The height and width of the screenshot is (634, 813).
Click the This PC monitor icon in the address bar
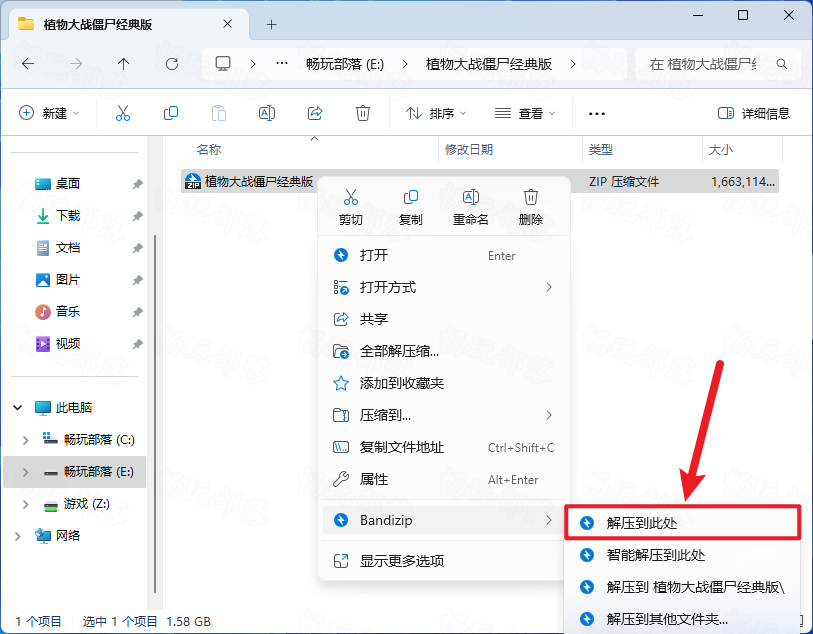pyautogui.click(x=223, y=64)
